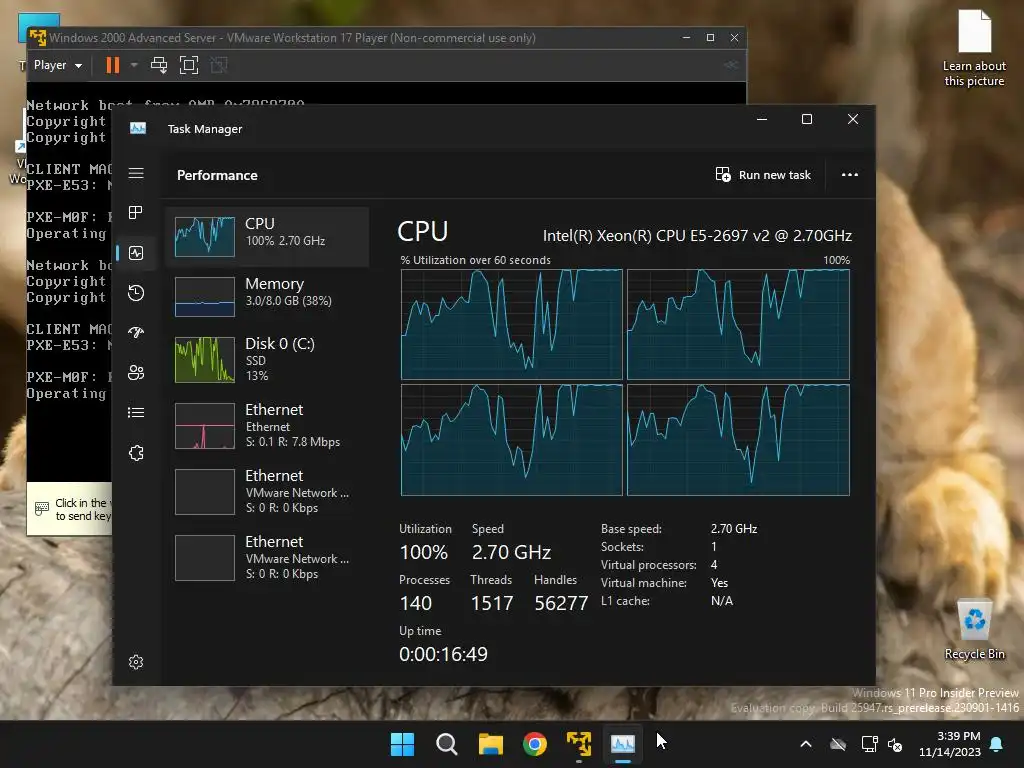Screen dimensions: 1024x768
Task: Open taskbar Search
Action: (x=447, y=744)
